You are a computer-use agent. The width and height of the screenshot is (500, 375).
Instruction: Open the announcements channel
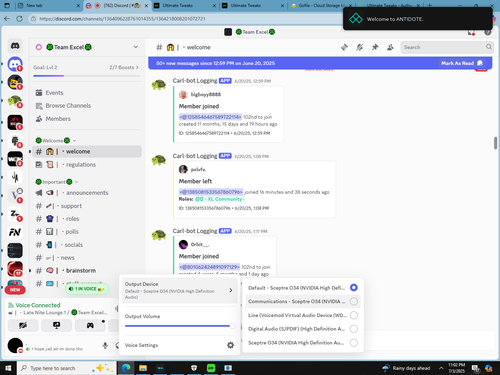click(x=87, y=193)
